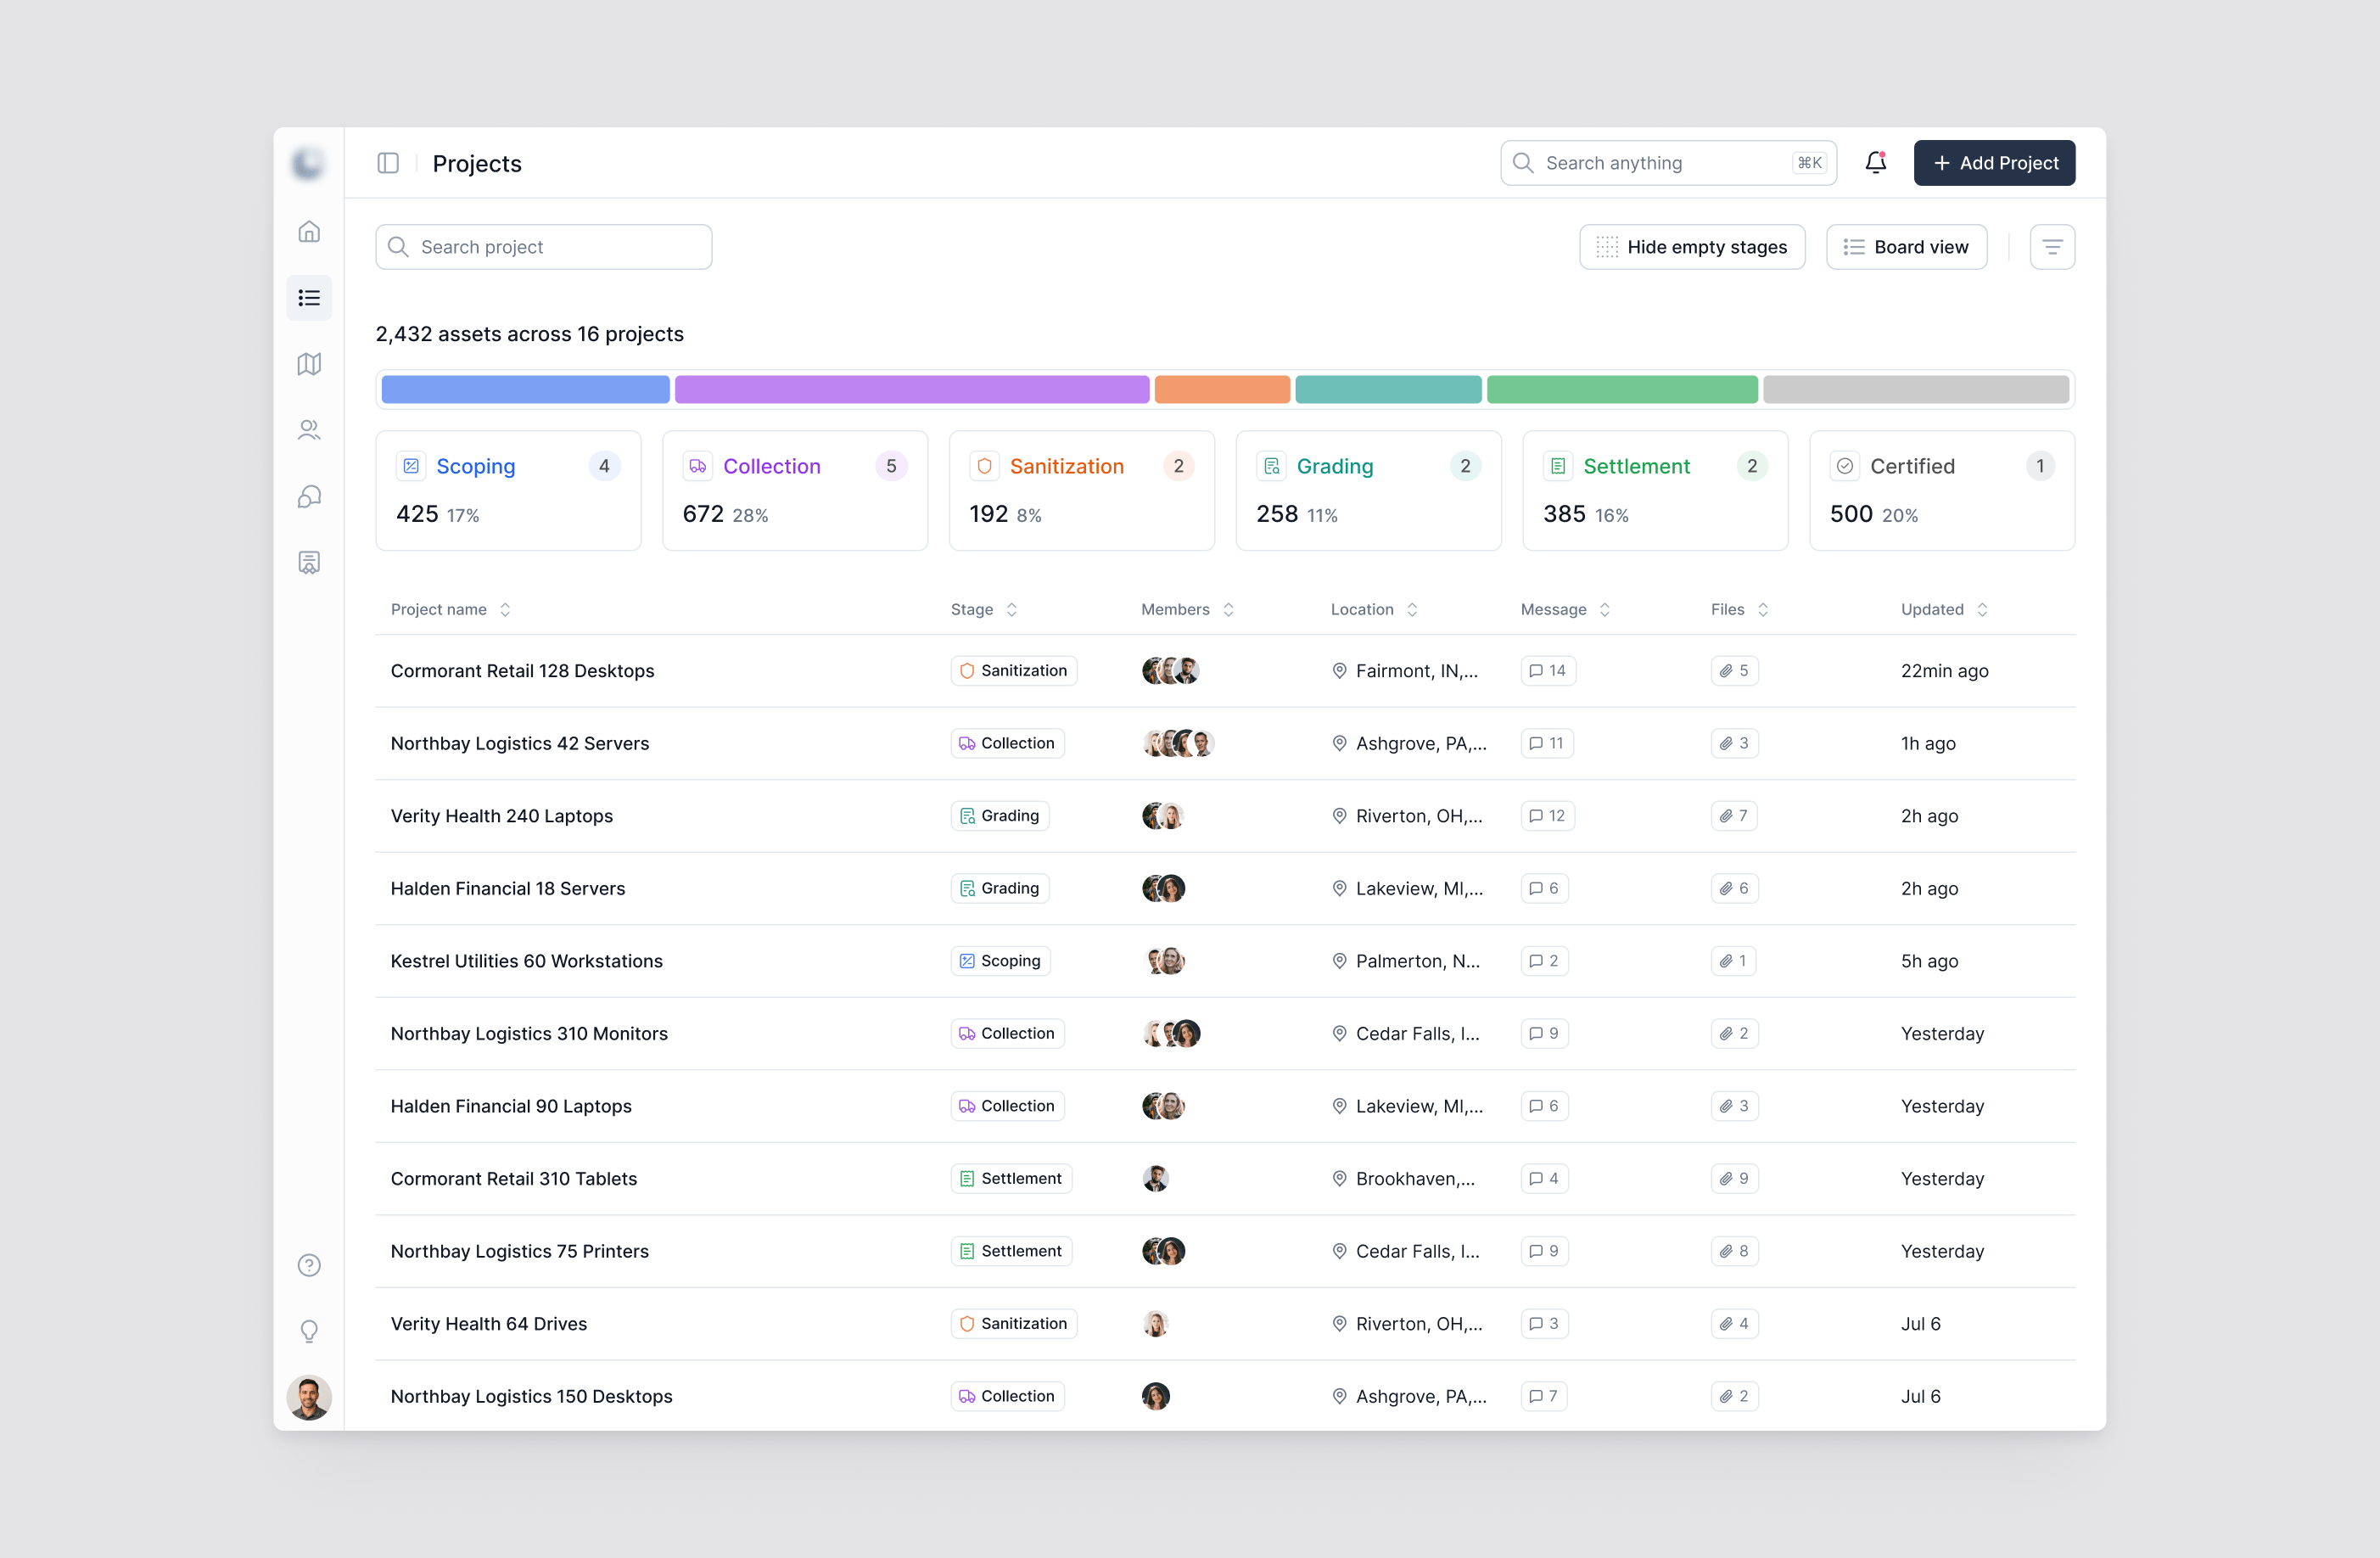Collapse the sidebar panel toggle

click(x=388, y=163)
